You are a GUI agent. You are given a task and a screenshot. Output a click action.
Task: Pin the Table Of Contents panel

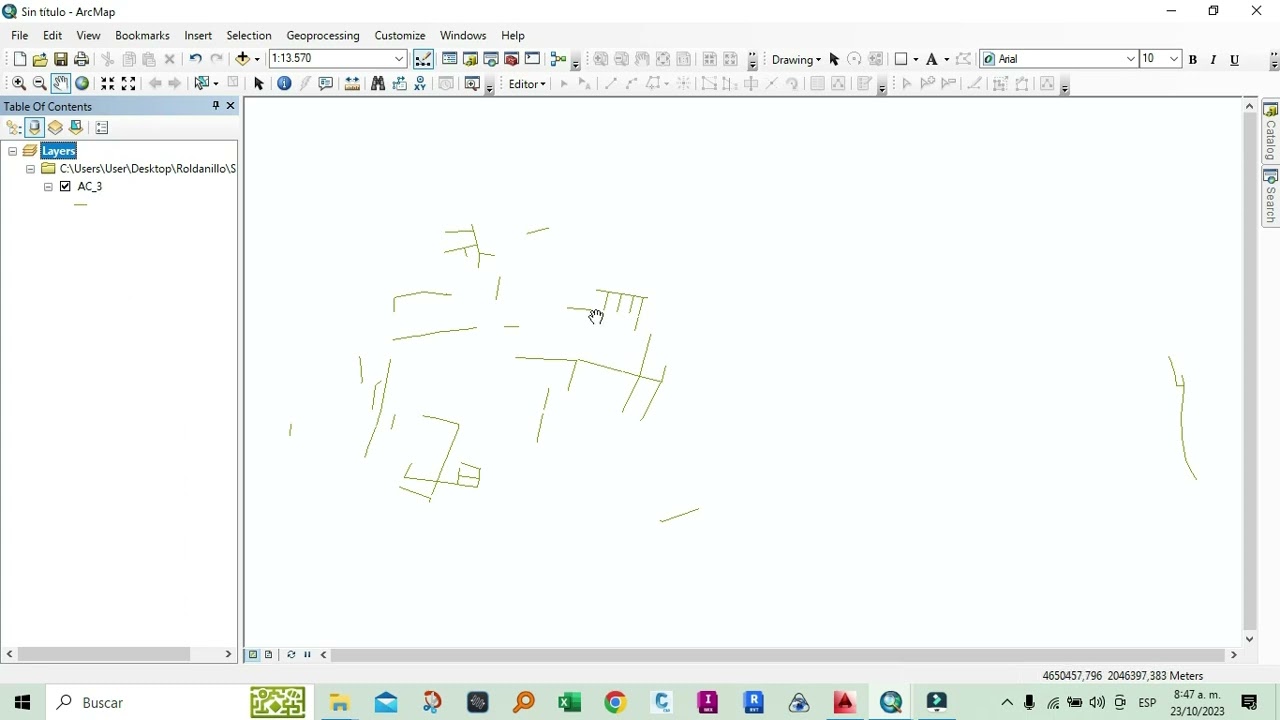pyautogui.click(x=215, y=106)
